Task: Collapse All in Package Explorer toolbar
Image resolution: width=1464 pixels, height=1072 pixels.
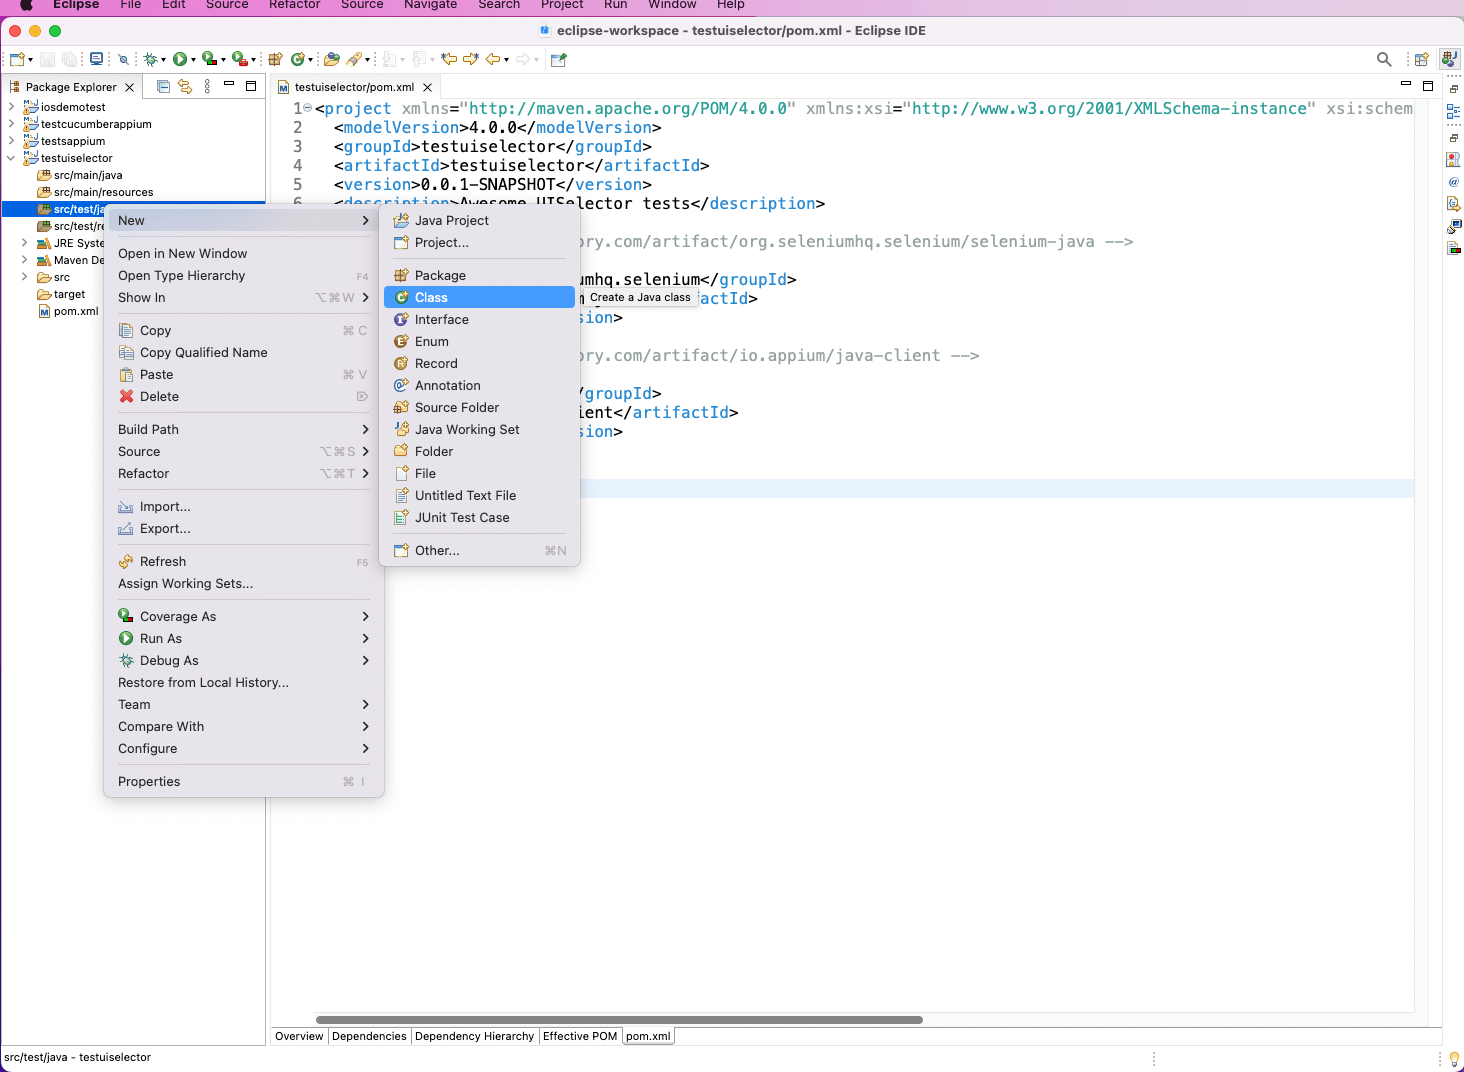Action: click(x=162, y=86)
